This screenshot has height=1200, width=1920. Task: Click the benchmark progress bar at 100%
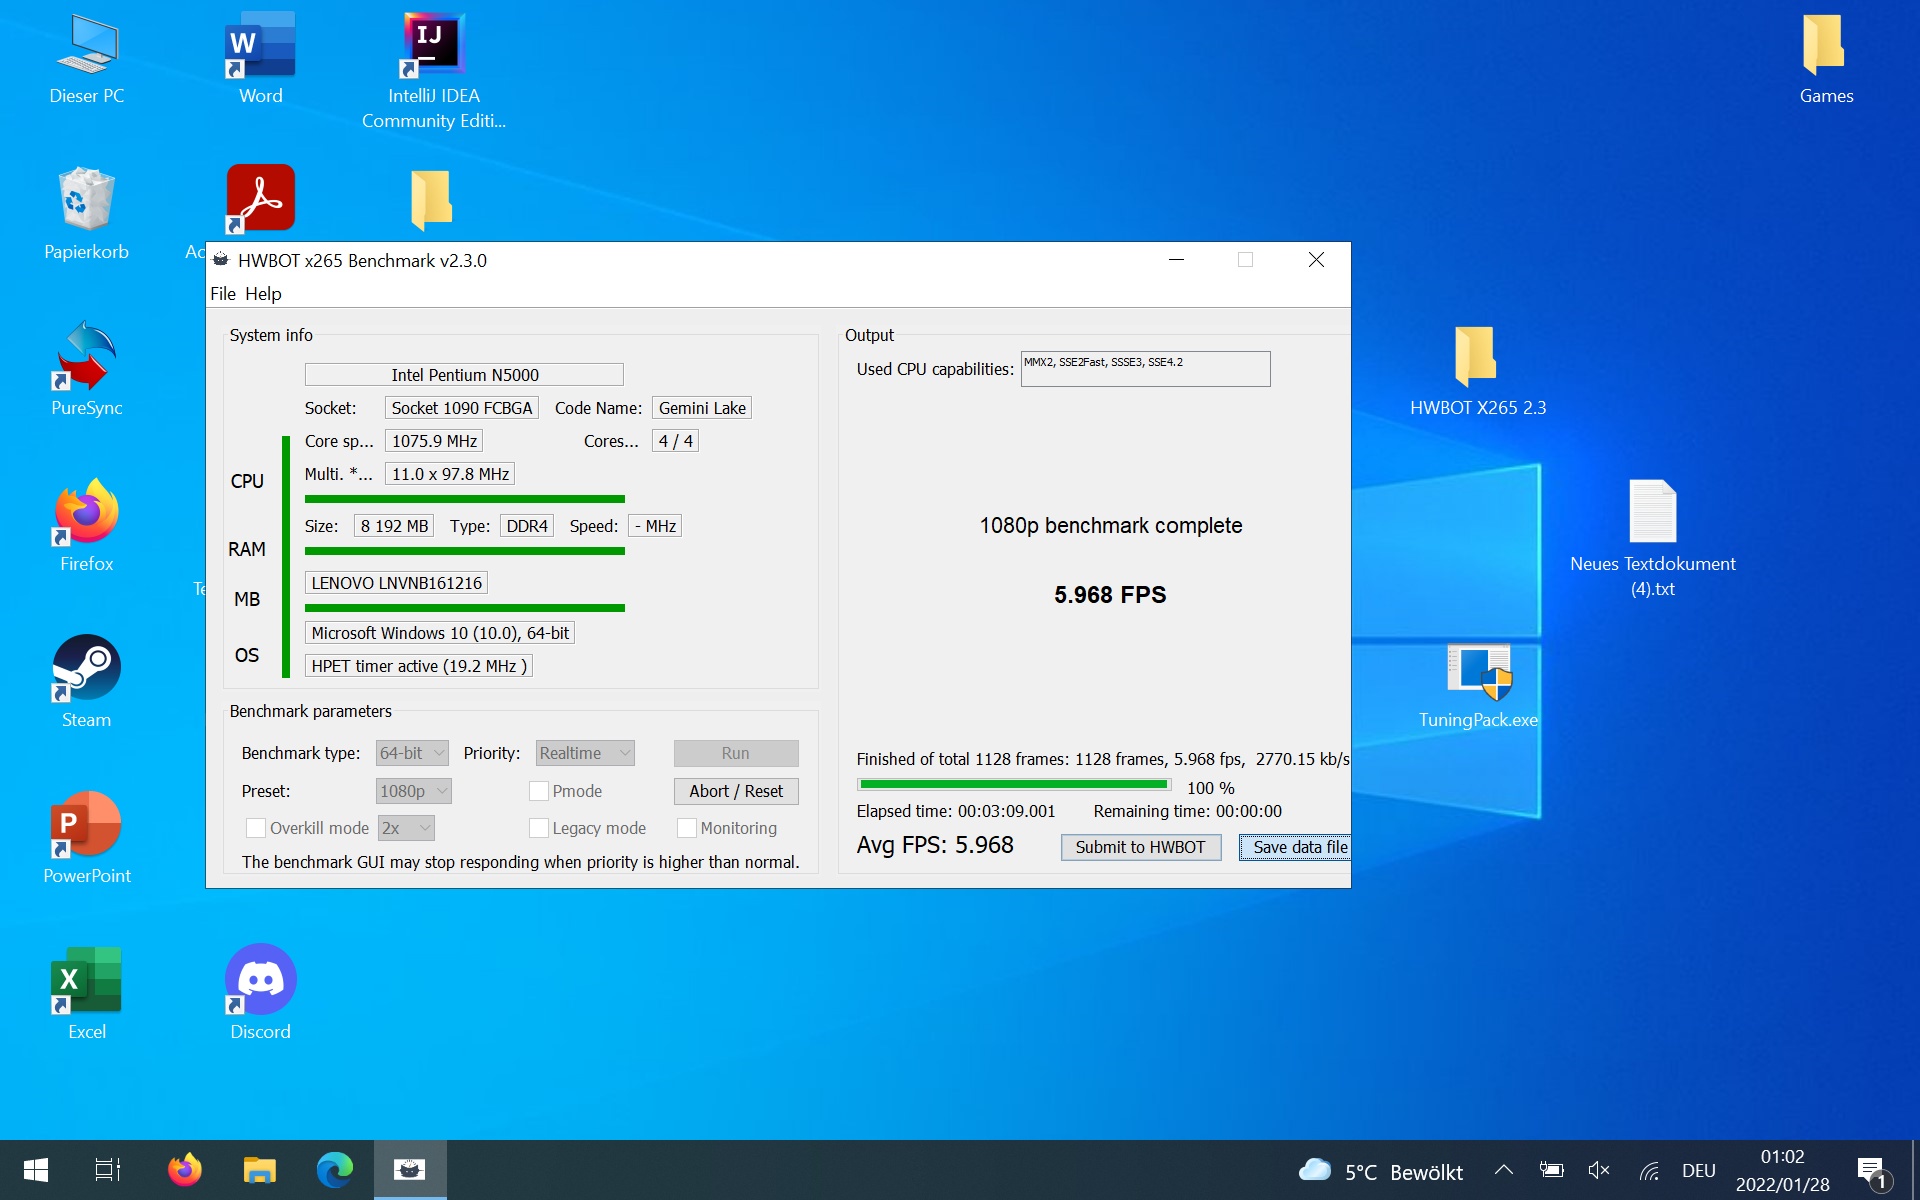coord(1014,785)
